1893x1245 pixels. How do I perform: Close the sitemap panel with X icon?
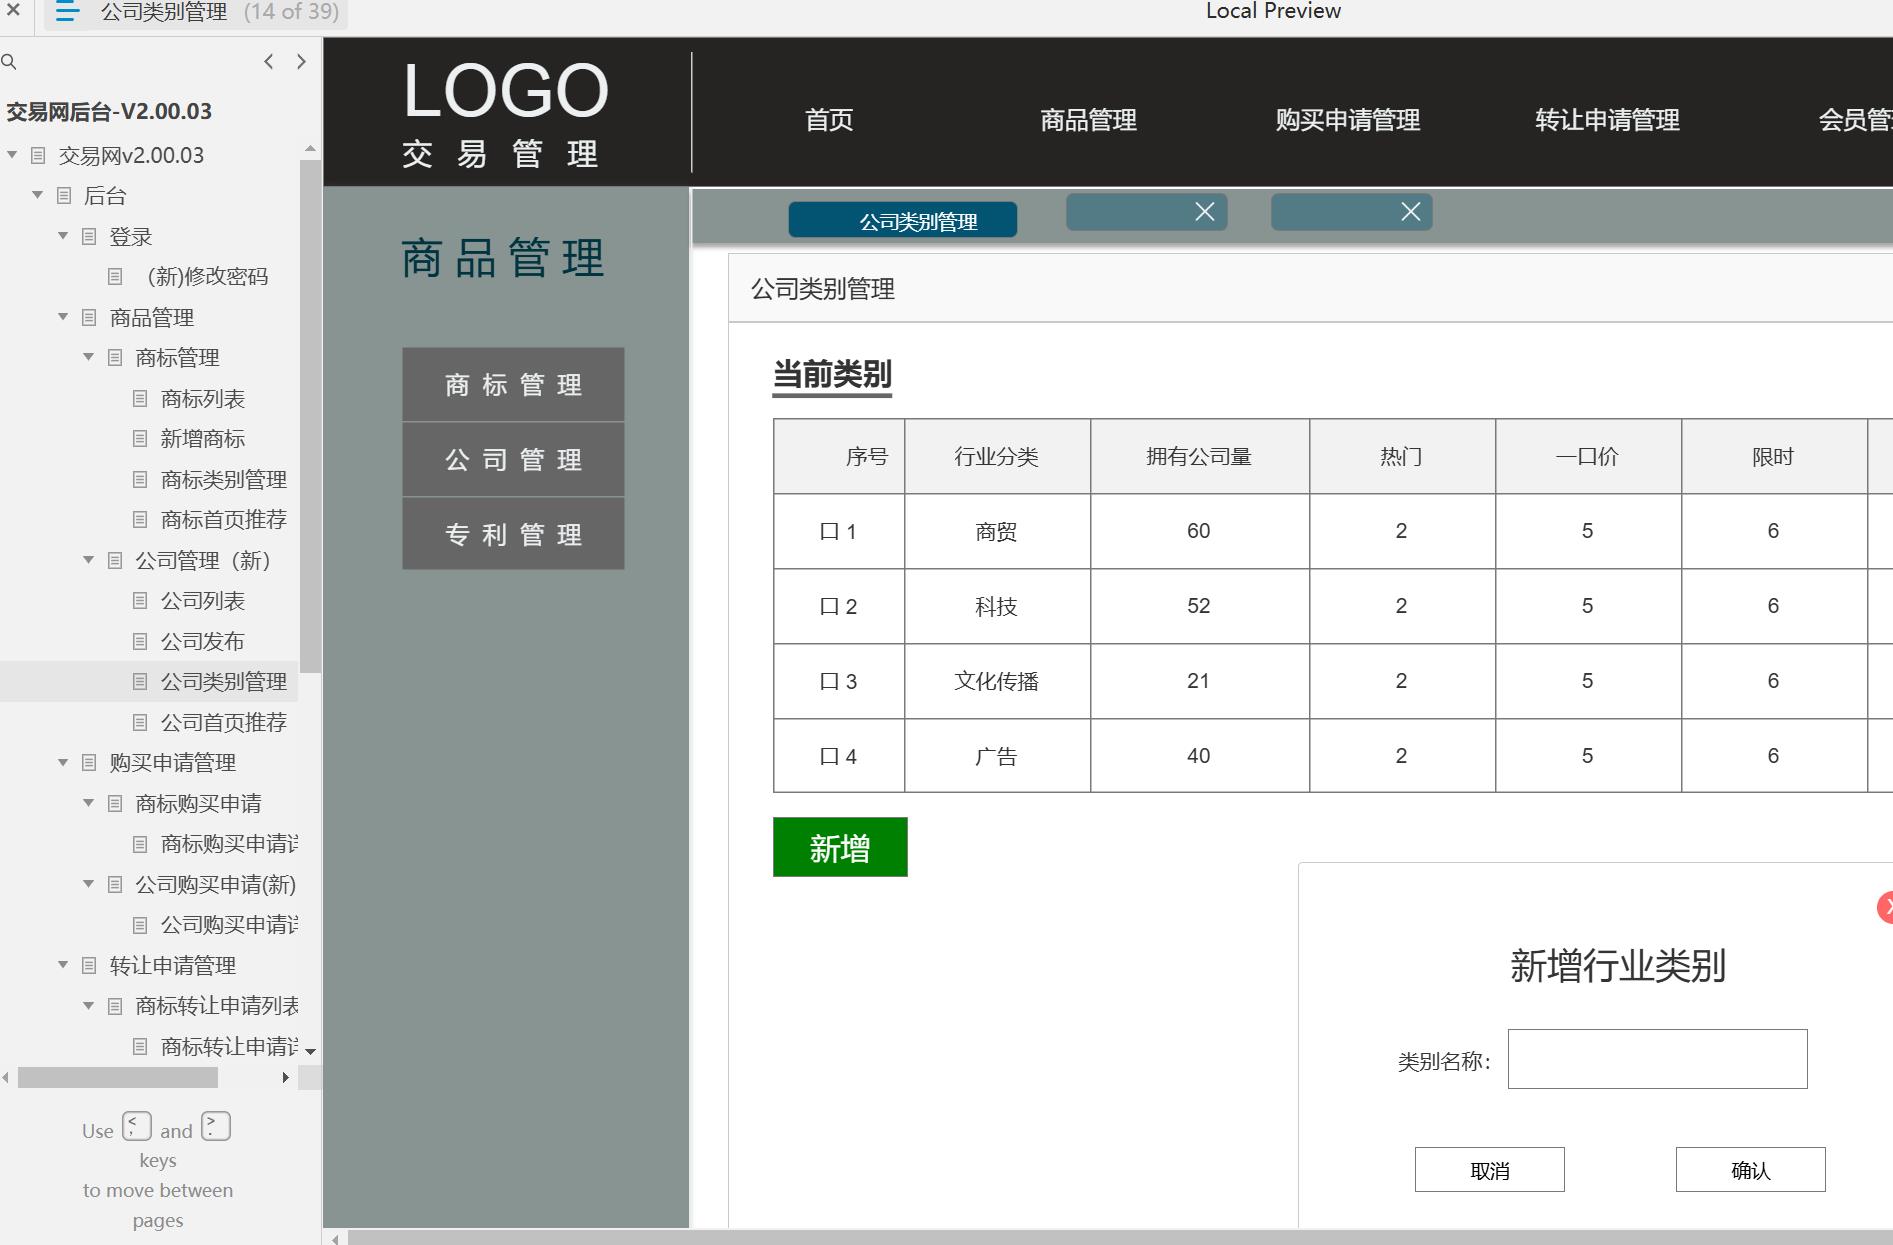(x=13, y=11)
